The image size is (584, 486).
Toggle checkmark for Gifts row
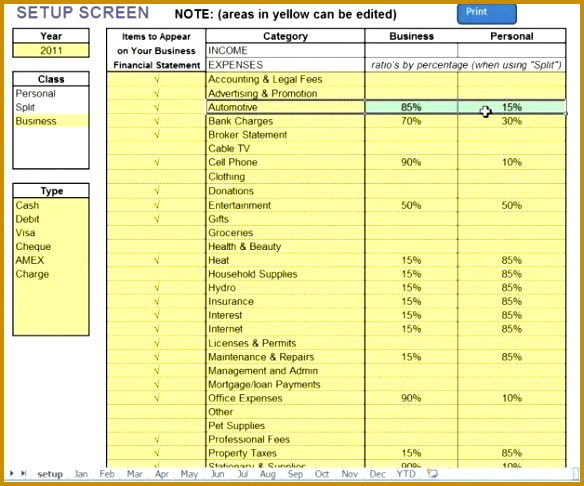click(x=156, y=219)
